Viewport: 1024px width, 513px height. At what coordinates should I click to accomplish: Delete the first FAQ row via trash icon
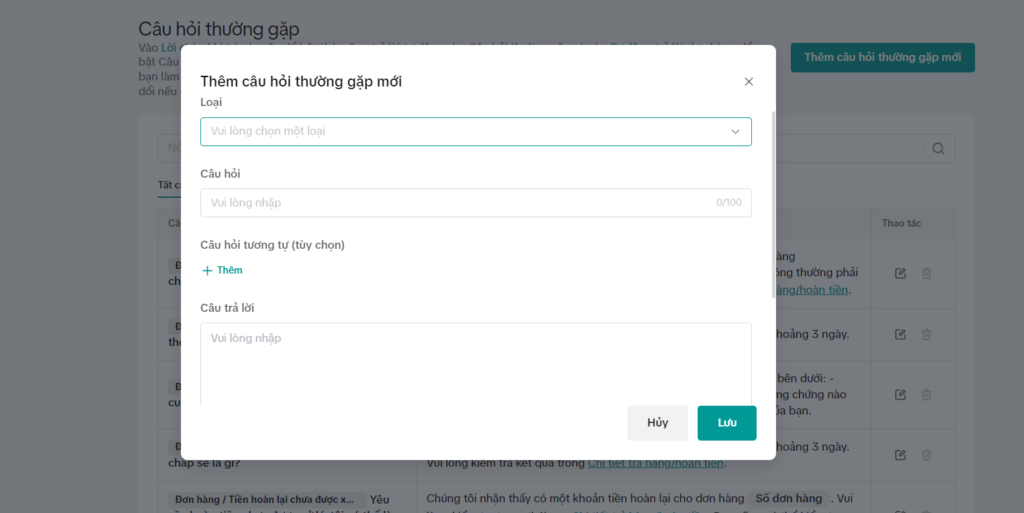coord(926,273)
